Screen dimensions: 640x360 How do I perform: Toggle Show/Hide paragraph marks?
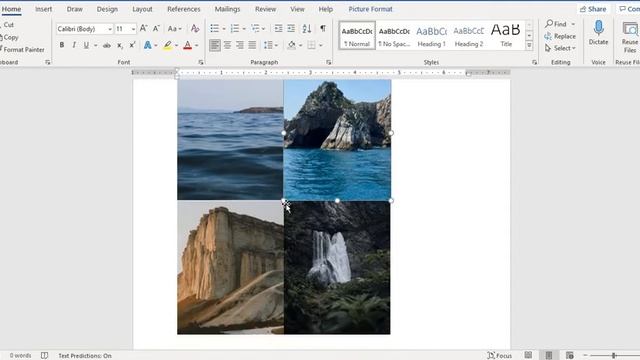[323, 29]
